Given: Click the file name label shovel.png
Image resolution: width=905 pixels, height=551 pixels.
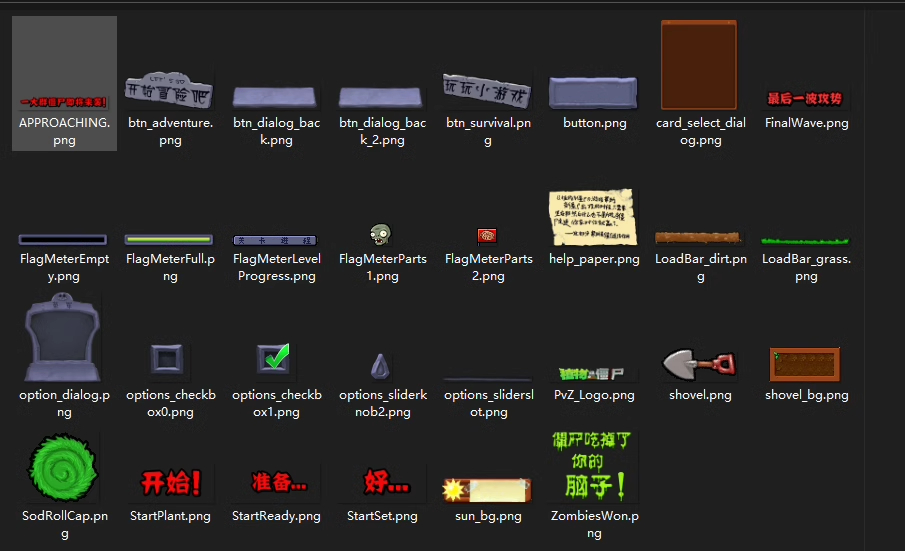Looking at the screenshot, I should pyautogui.click(x=700, y=395).
